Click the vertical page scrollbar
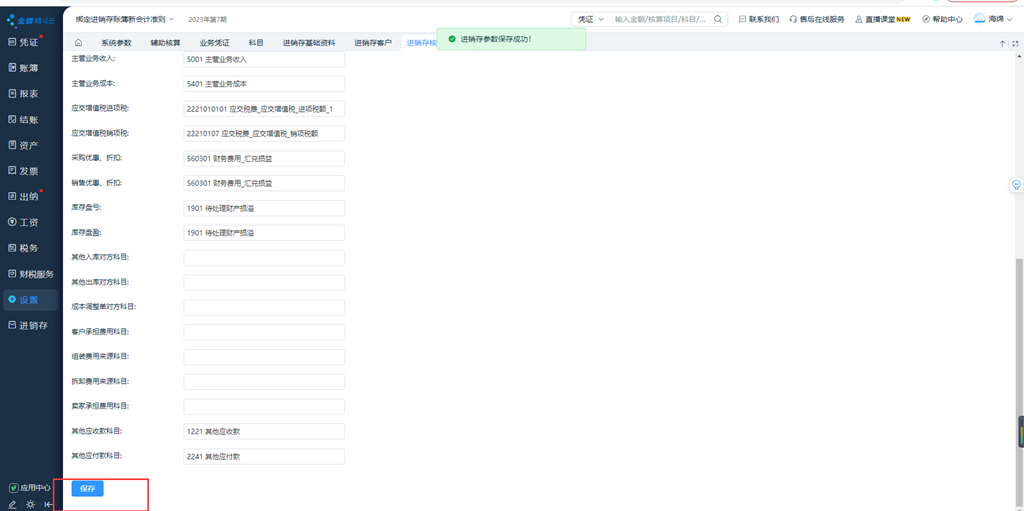The width and height of the screenshot is (1024, 511). pyautogui.click(x=1017, y=384)
